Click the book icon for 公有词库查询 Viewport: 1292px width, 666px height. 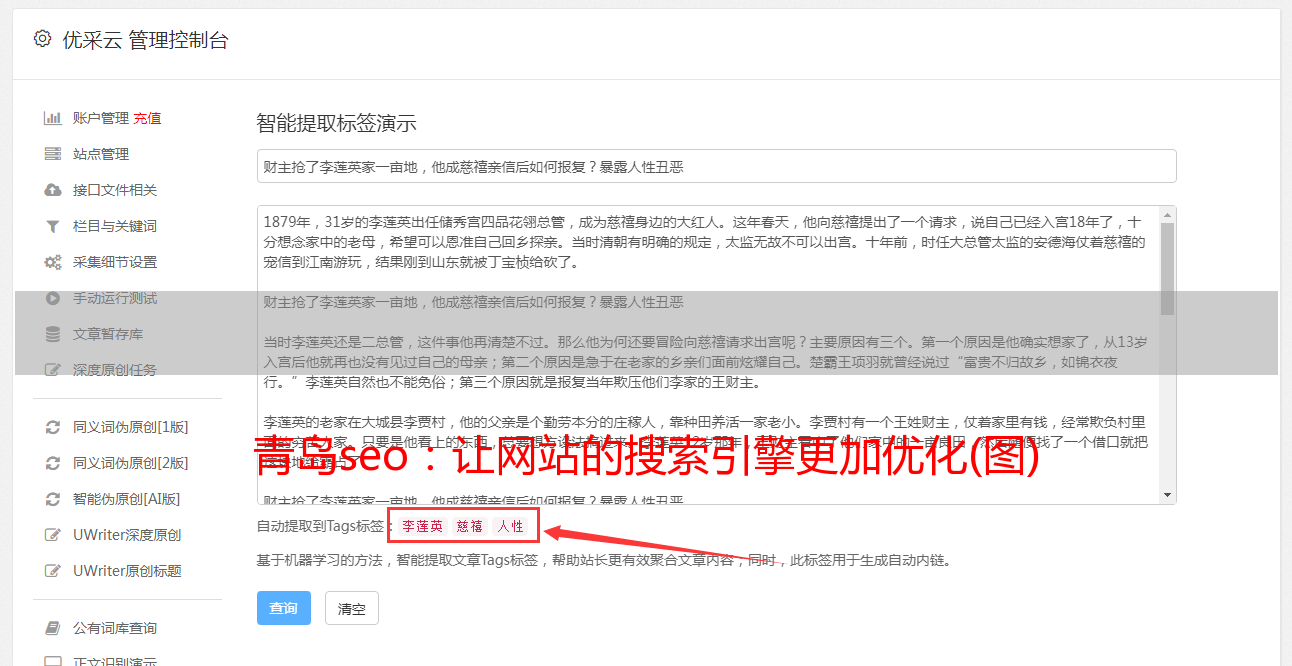pyautogui.click(x=53, y=628)
